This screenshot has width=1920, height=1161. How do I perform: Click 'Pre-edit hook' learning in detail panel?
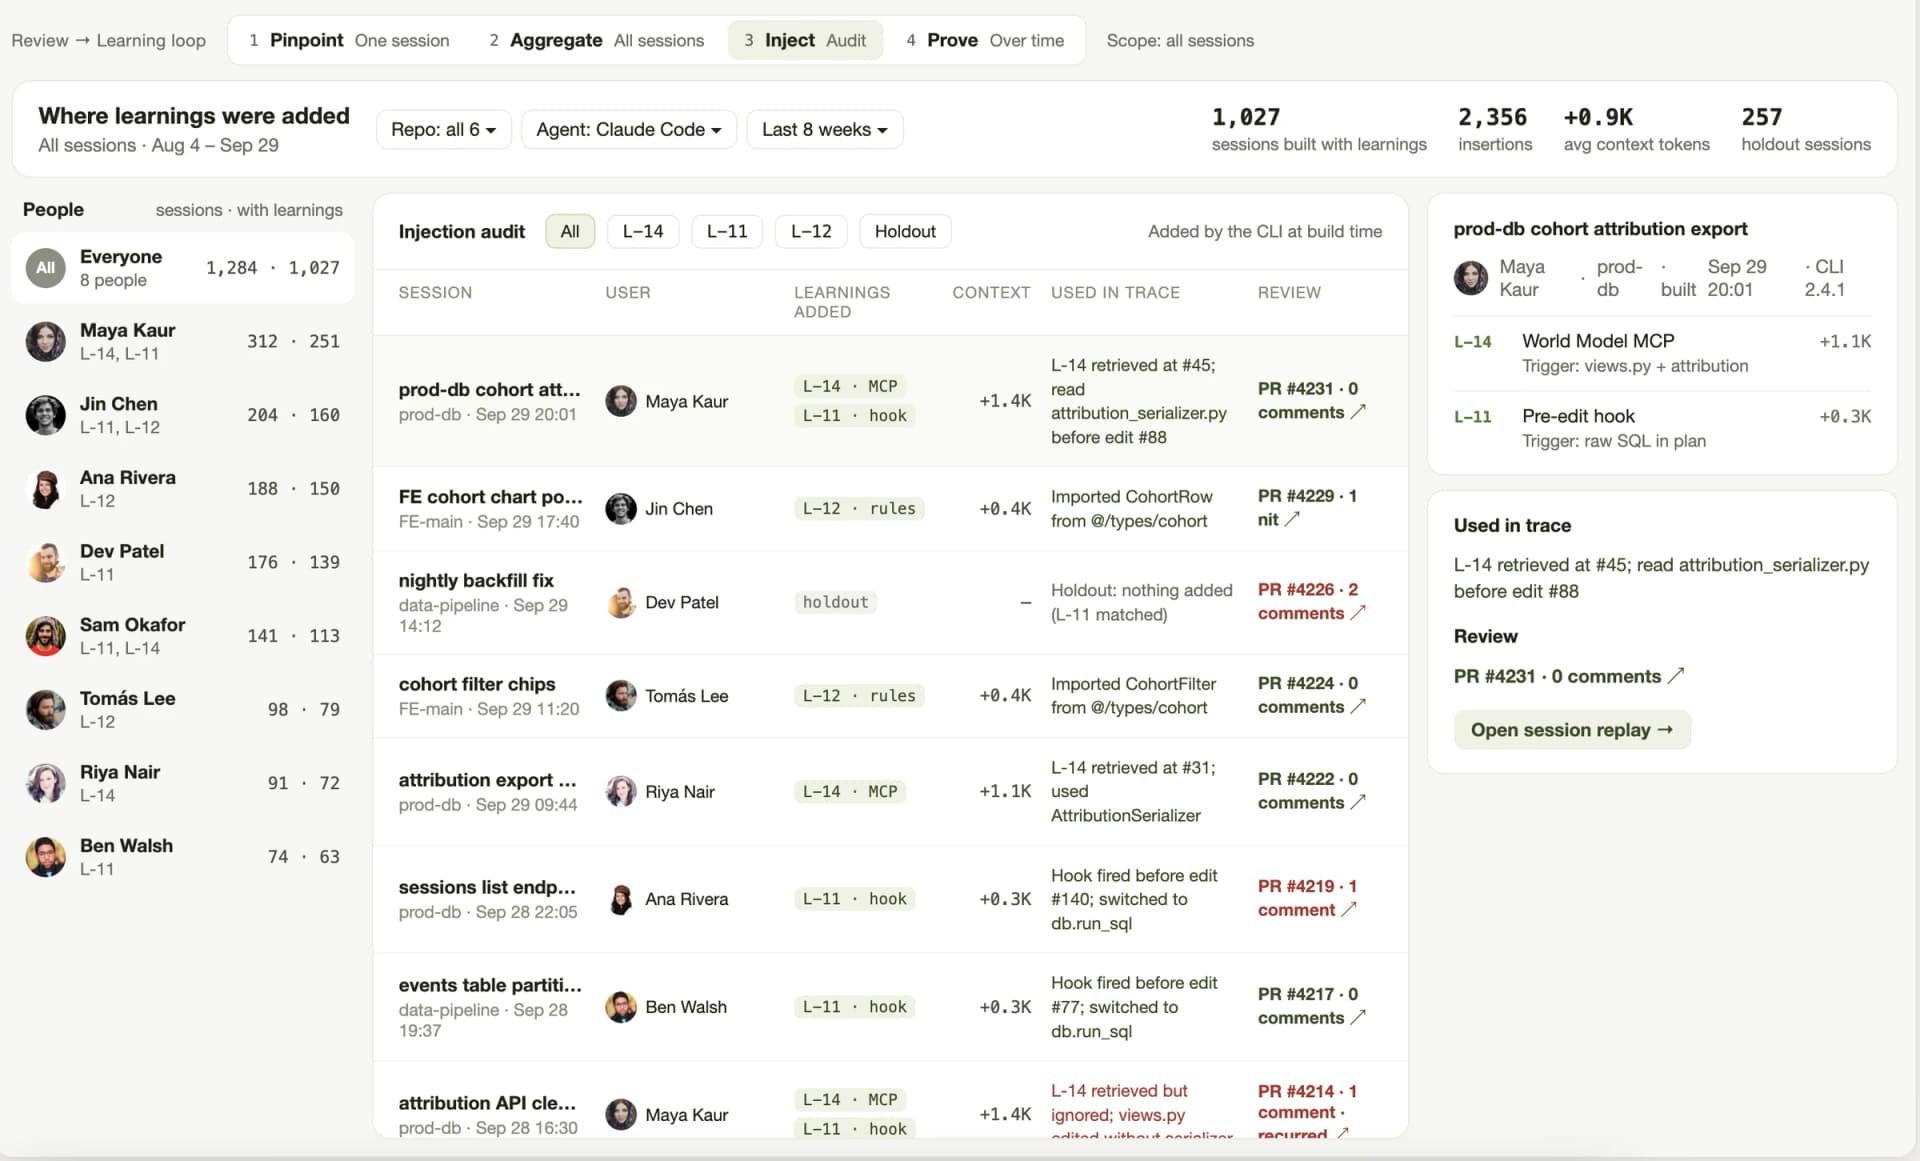(1578, 416)
